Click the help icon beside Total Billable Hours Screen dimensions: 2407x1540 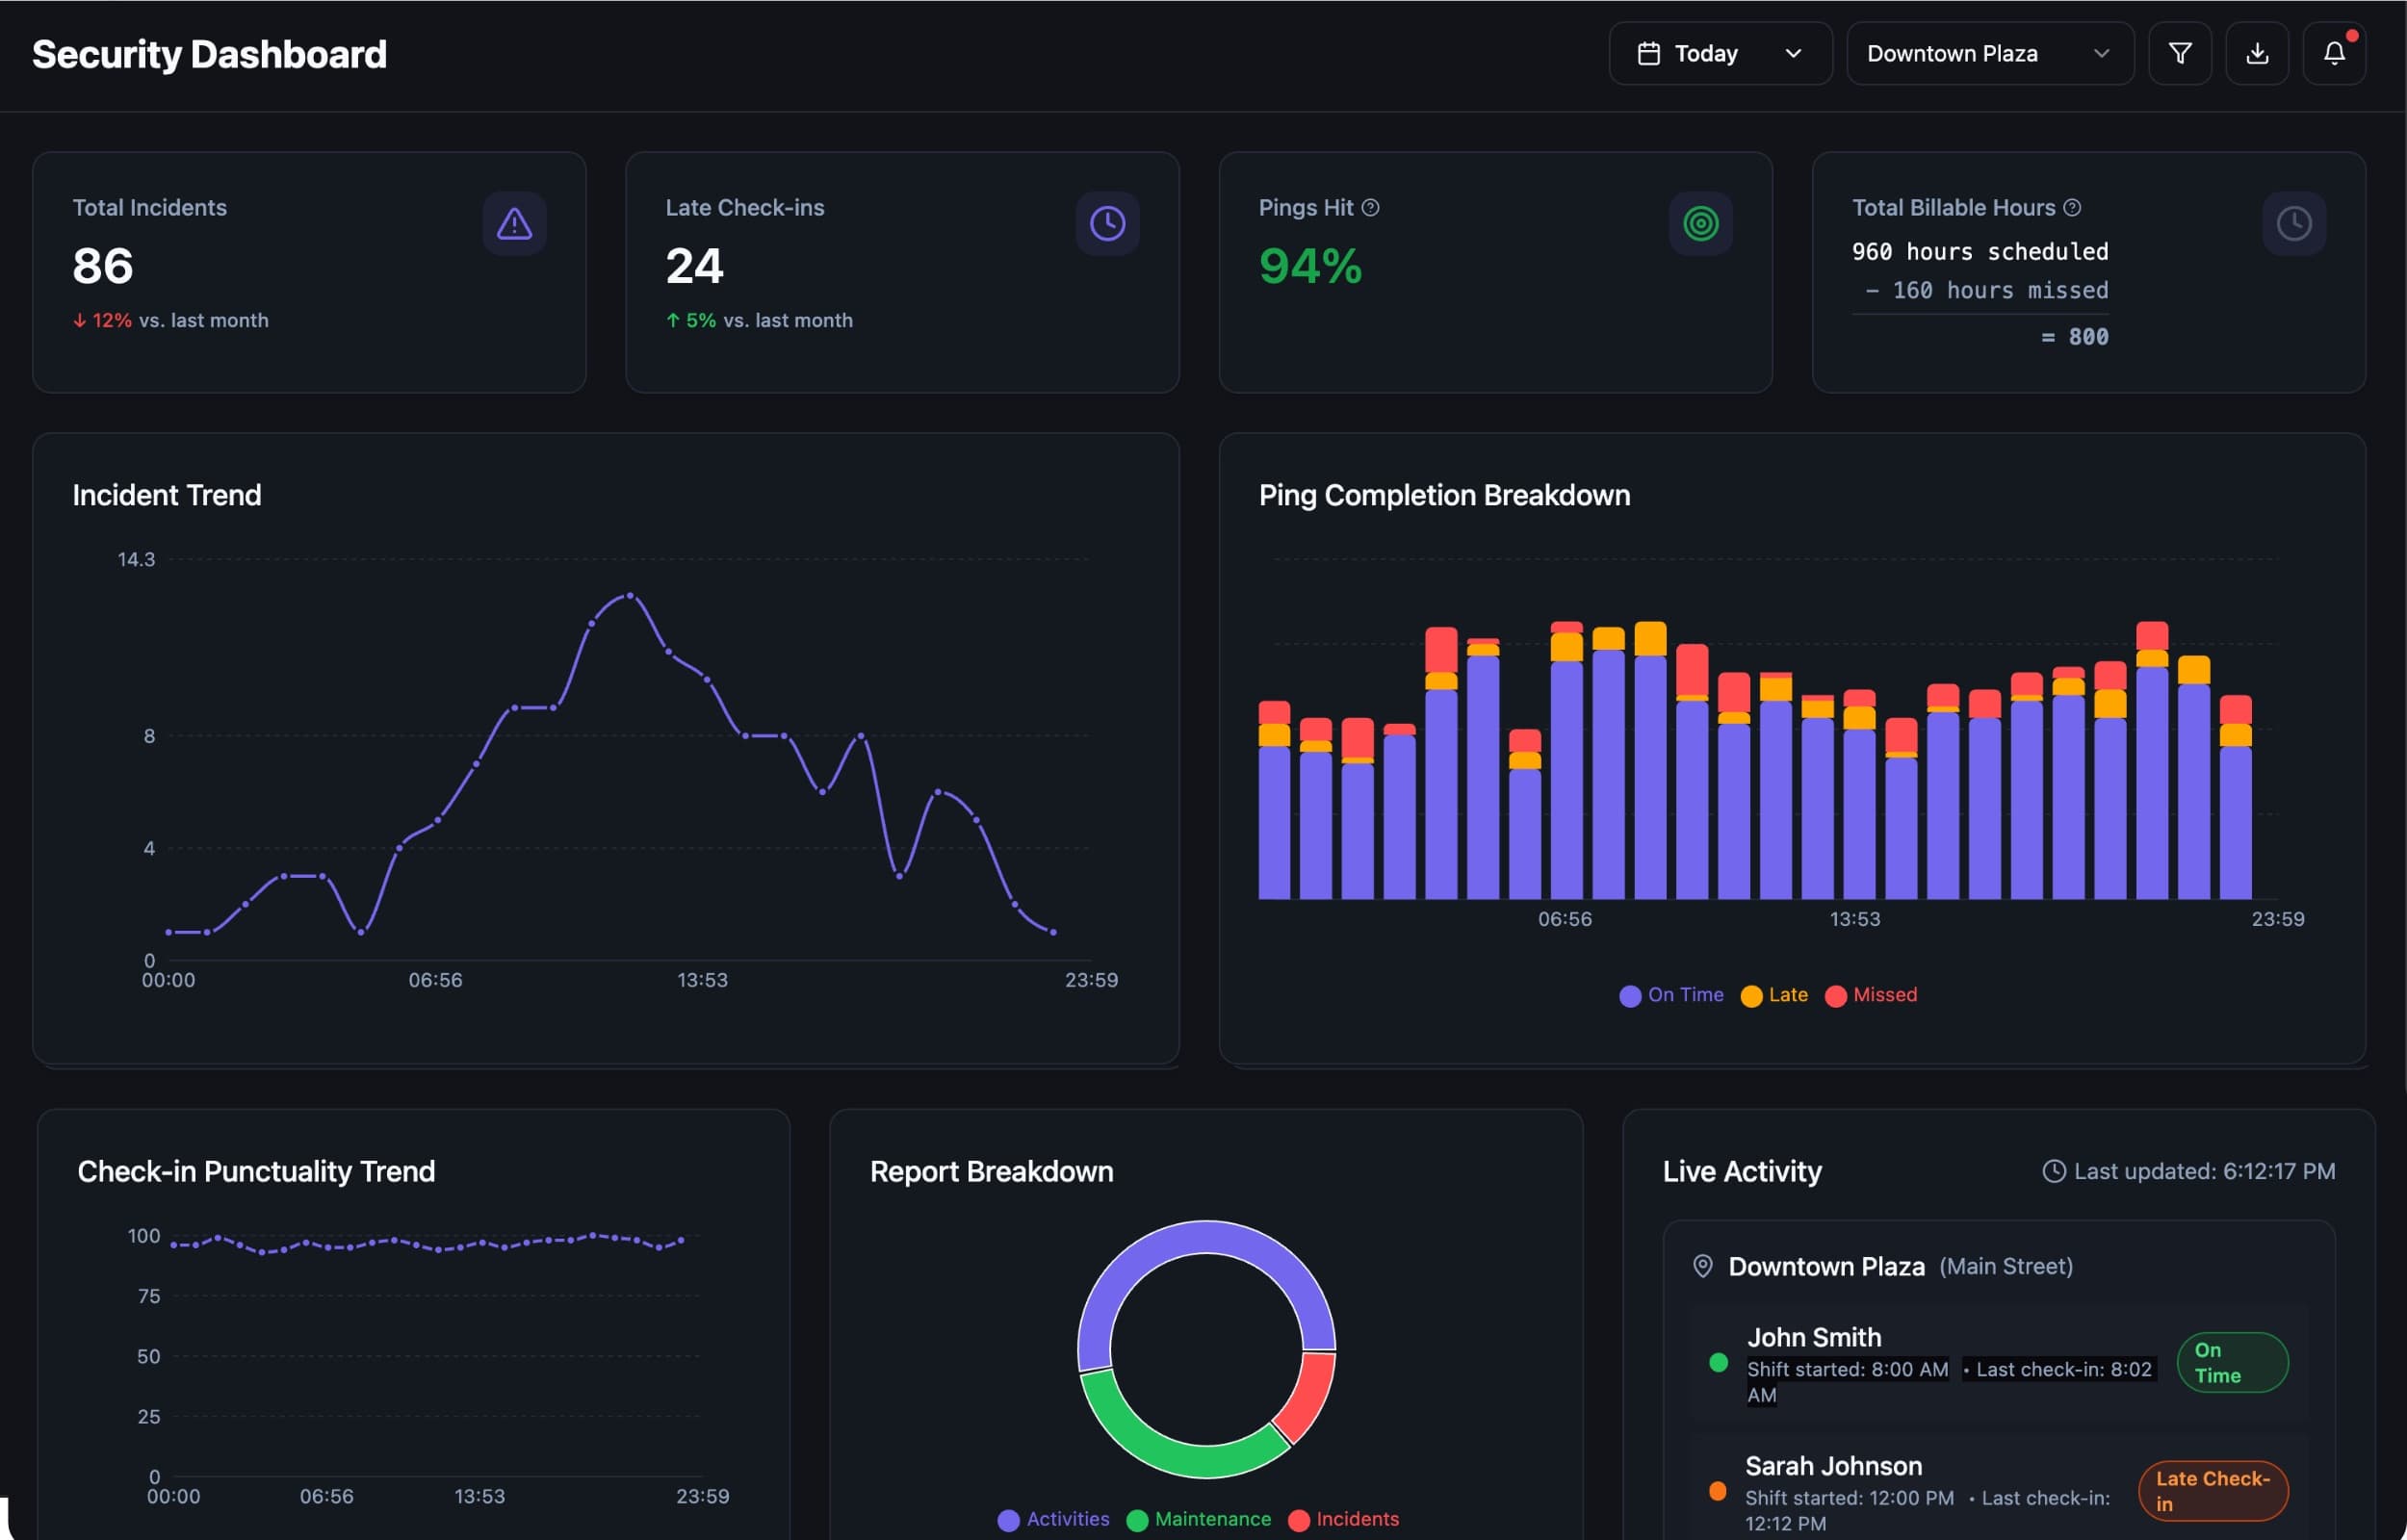coord(2074,207)
